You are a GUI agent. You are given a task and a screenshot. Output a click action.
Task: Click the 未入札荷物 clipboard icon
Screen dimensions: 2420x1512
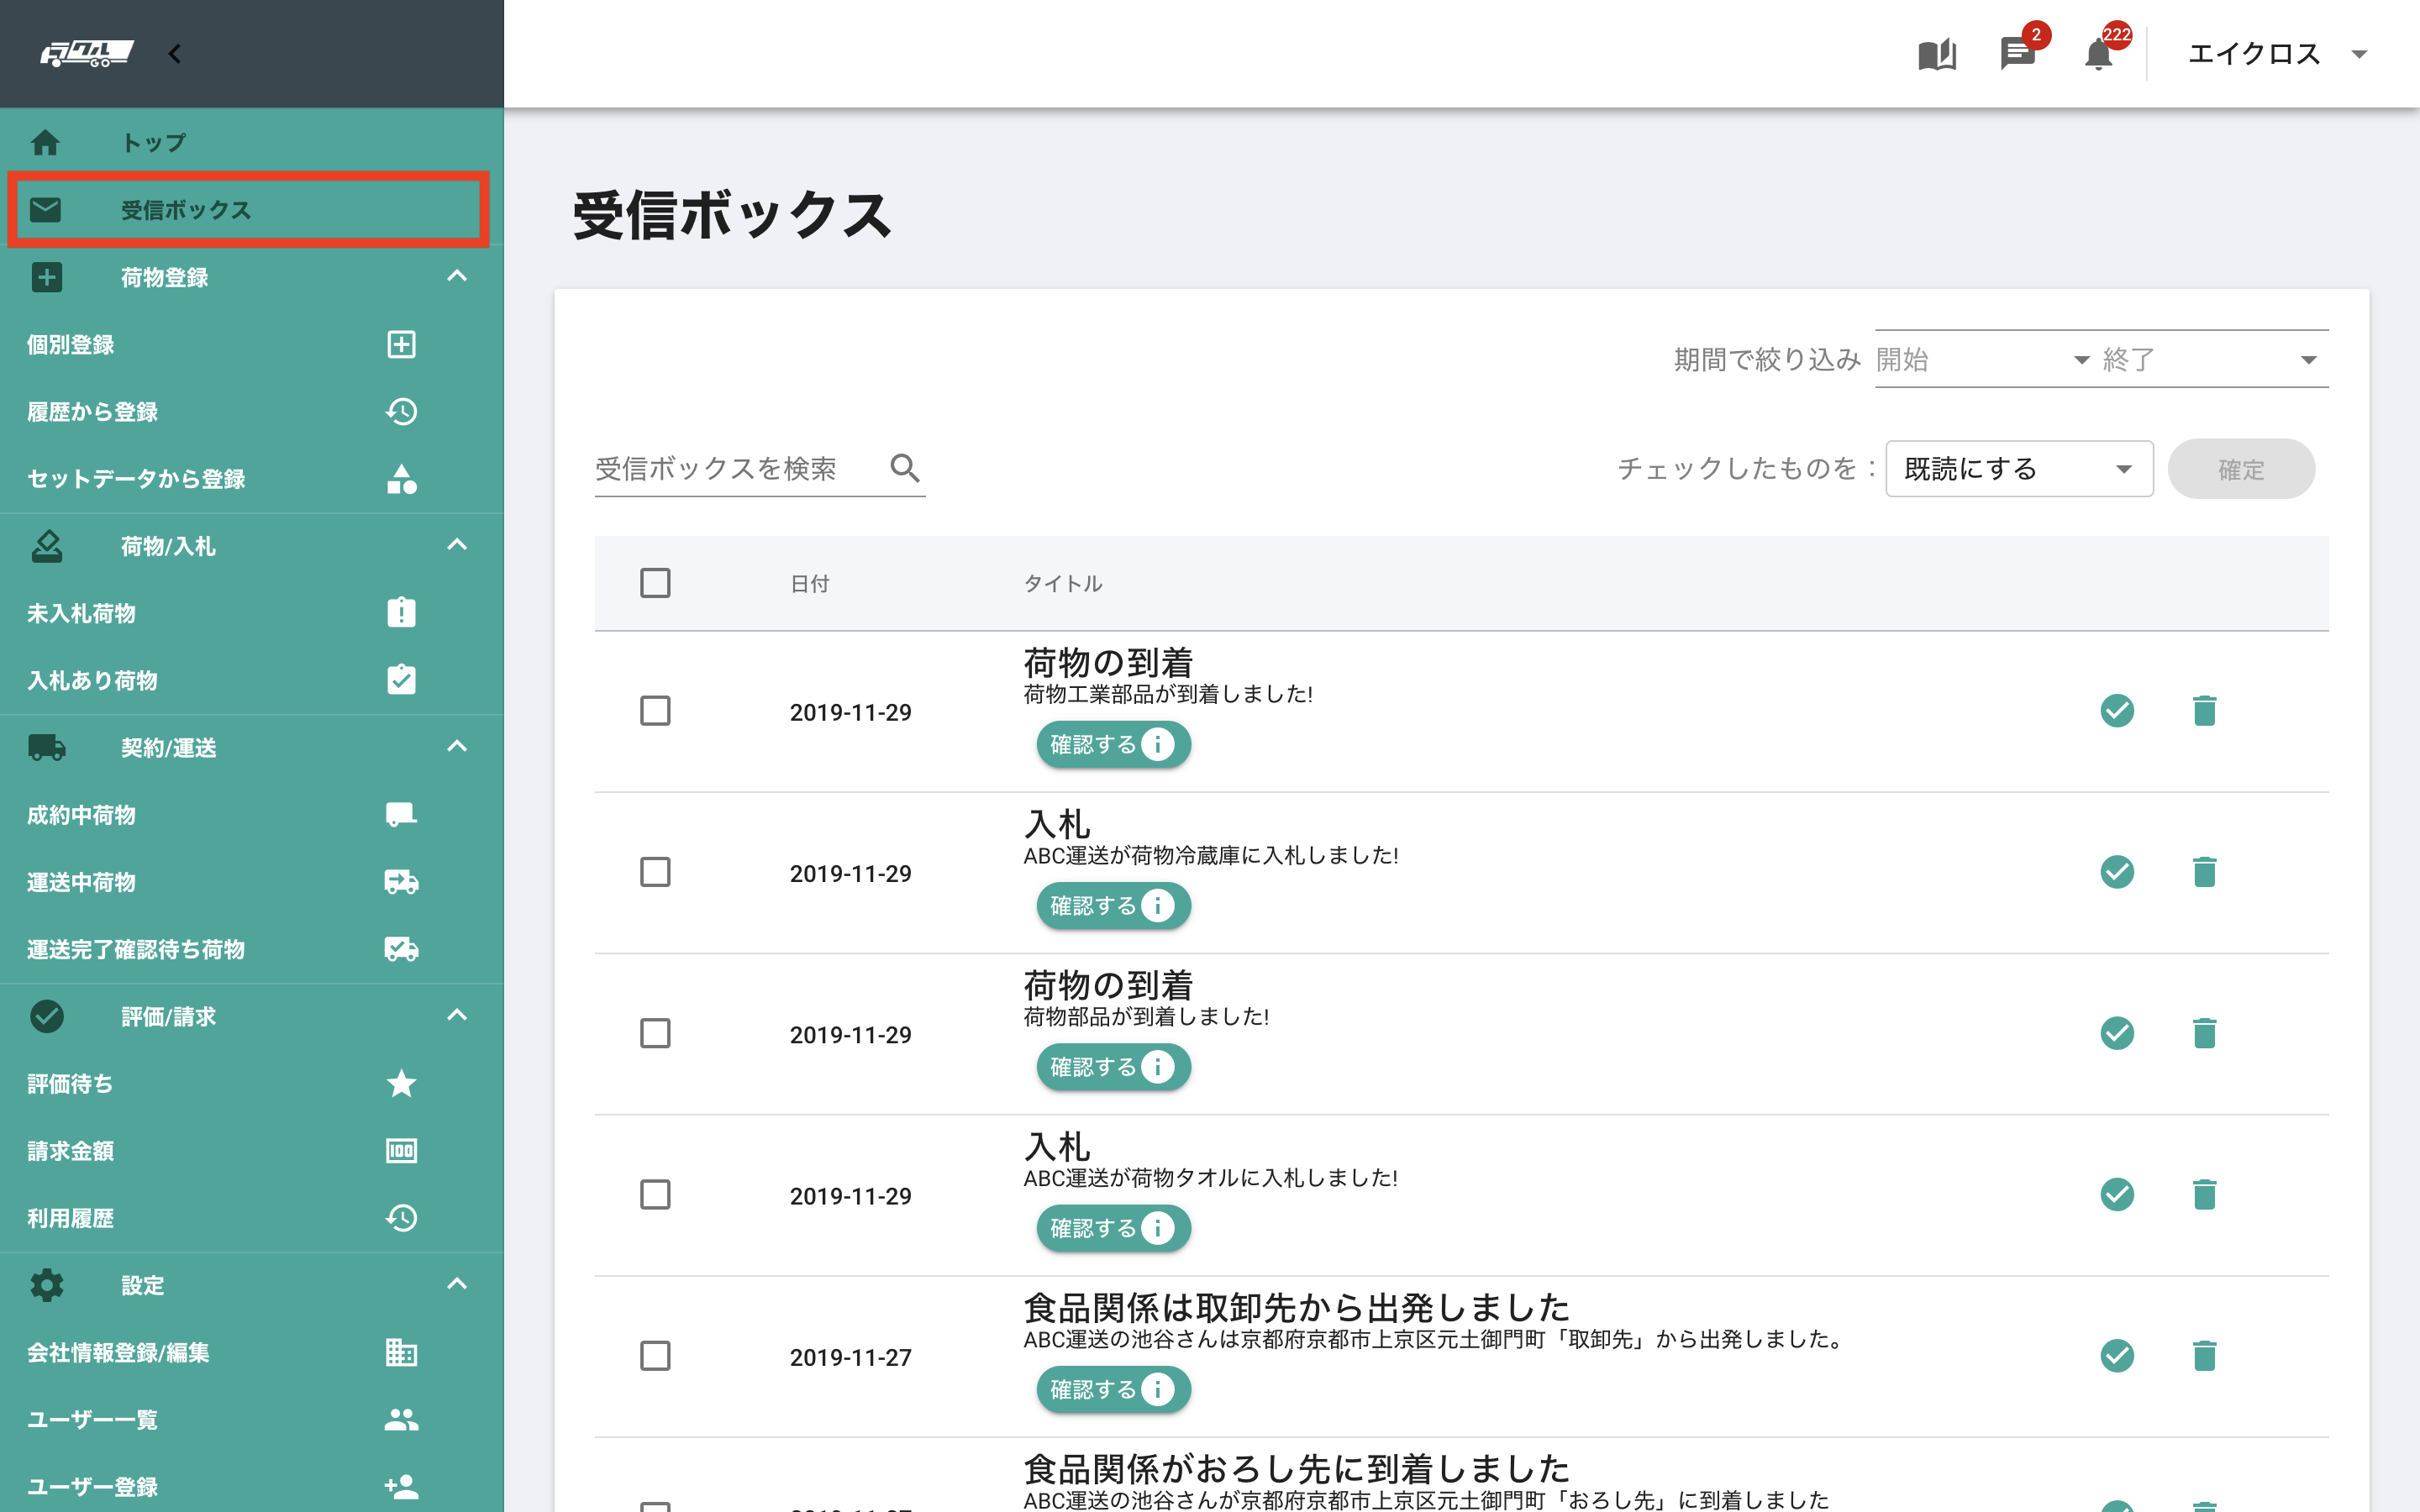click(x=401, y=613)
